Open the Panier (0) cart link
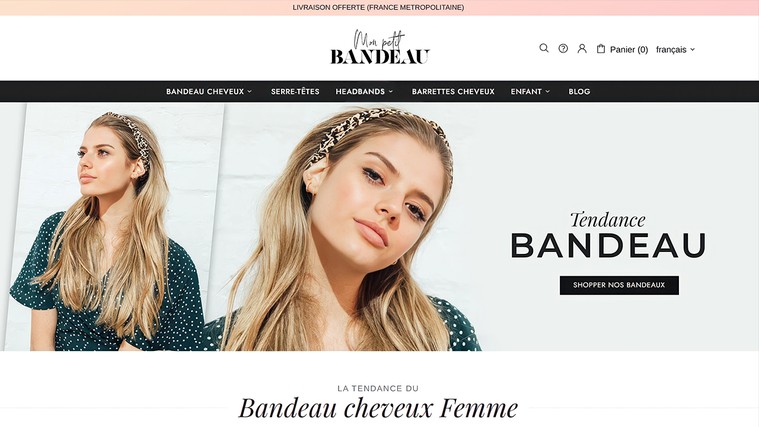This screenshot has height=427, width=759. [x=629, y=49]
